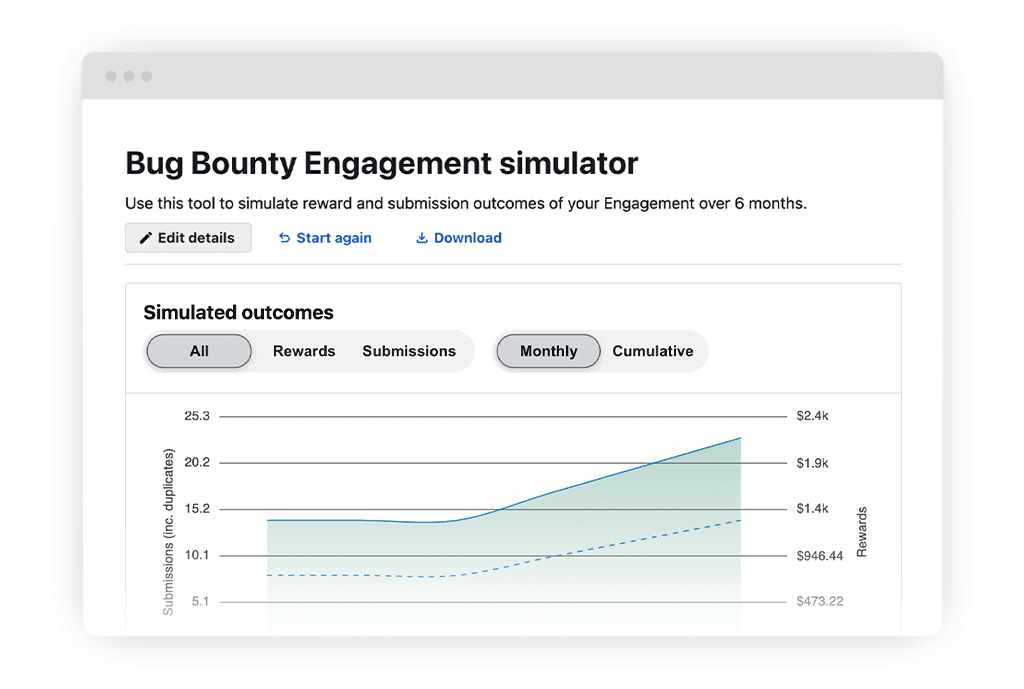The height and width of the screenshot is (689, 1024).
Task: Click the pencil icon on Edit details
Action: (146, 238)
